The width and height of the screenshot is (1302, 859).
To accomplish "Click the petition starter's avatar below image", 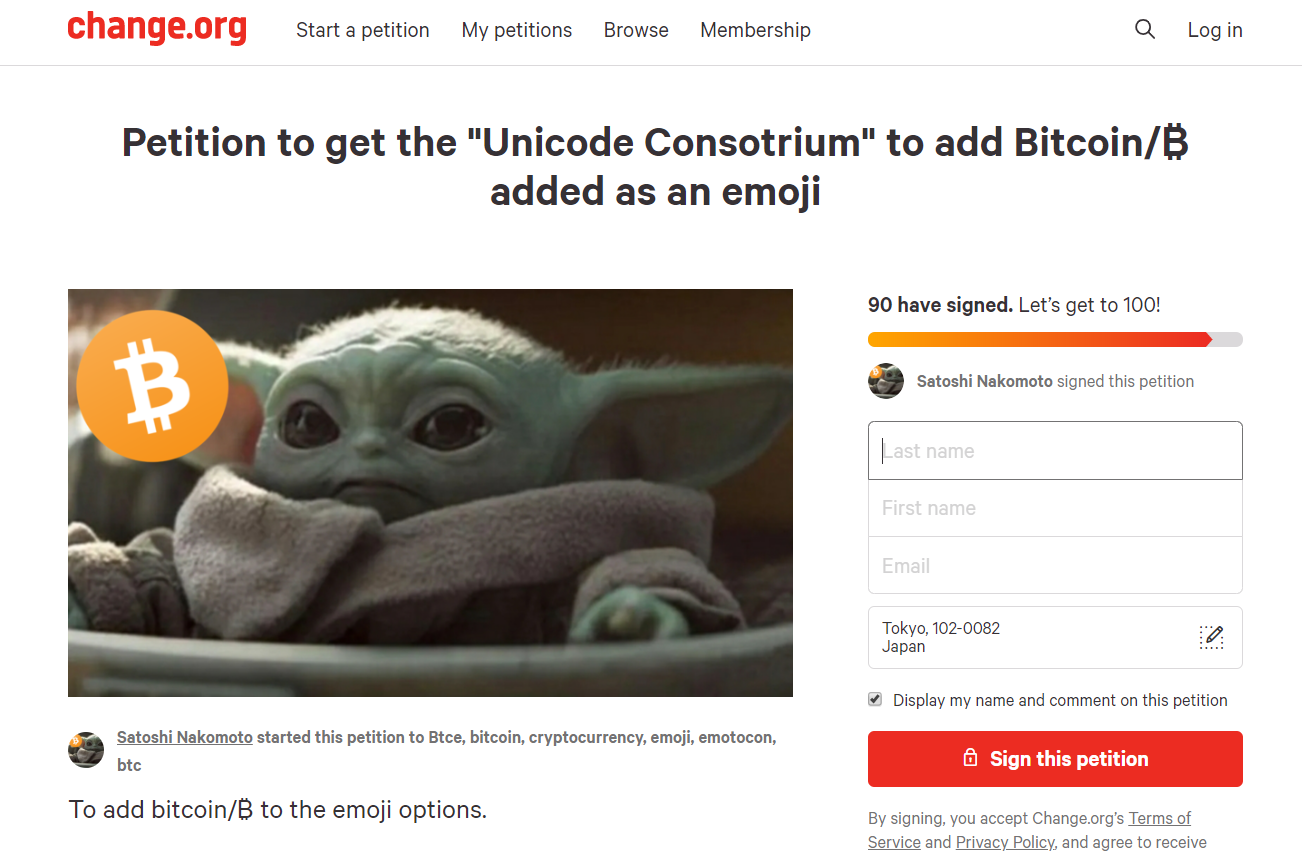I will point(86,750).
